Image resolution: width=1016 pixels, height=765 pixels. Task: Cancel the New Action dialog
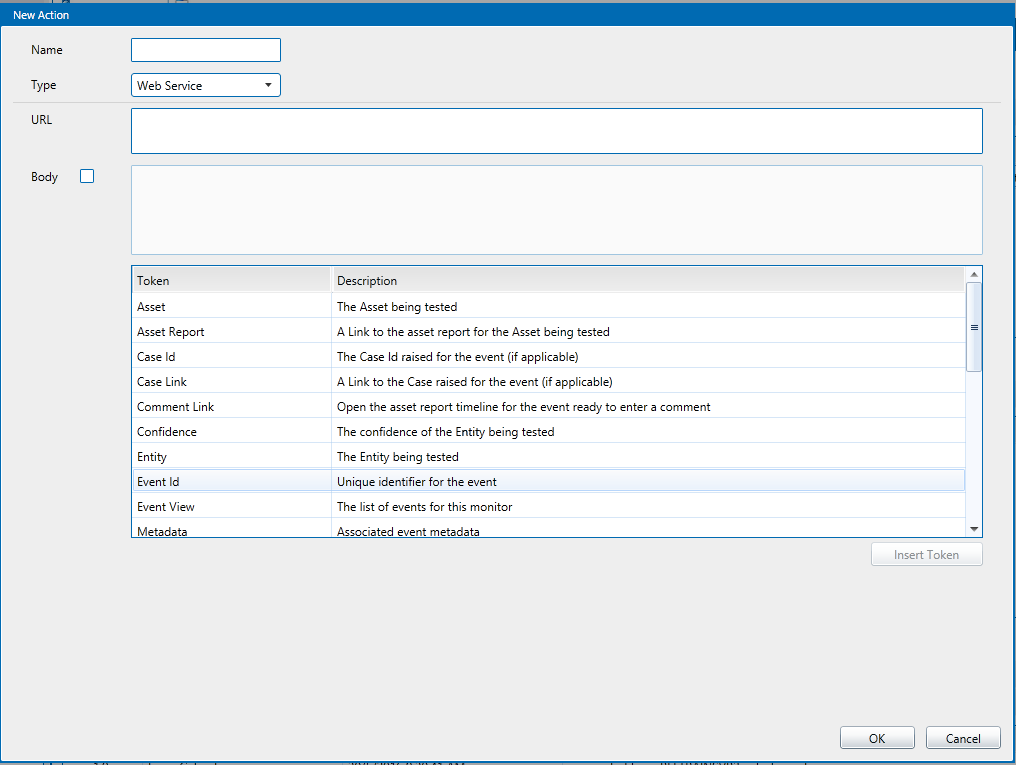click(963, 739)
